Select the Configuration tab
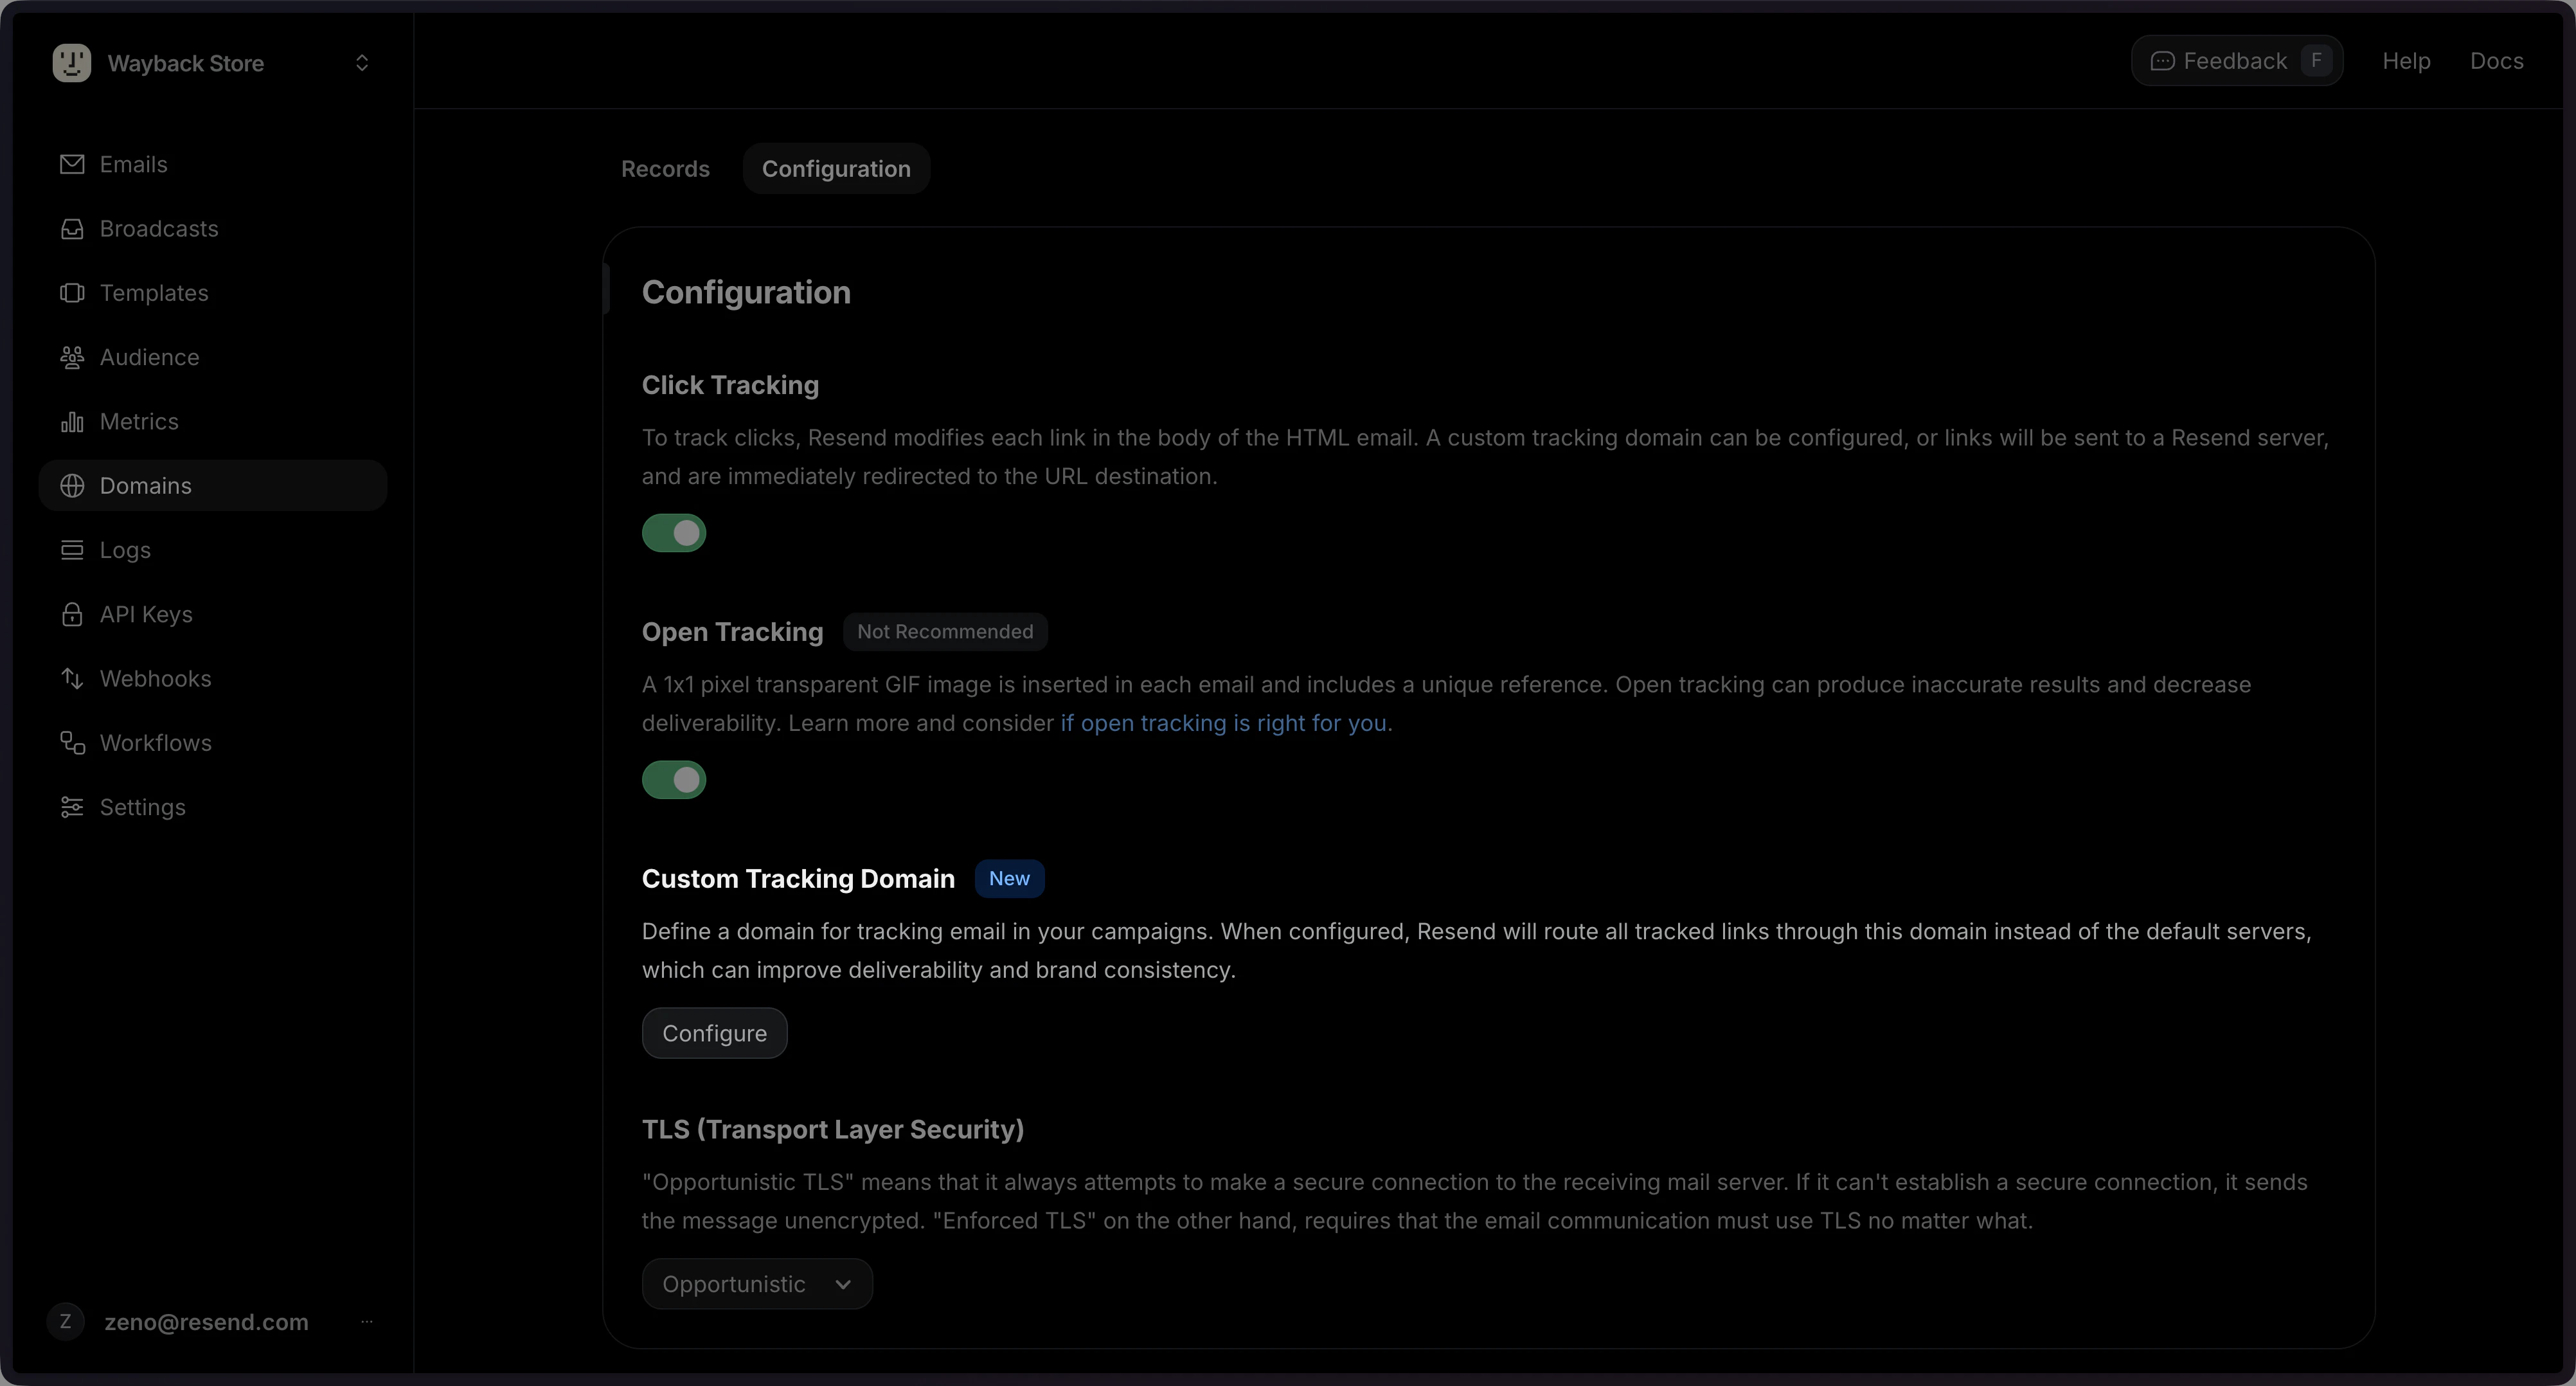2576x1386 pixels. [x=836, y=169]
